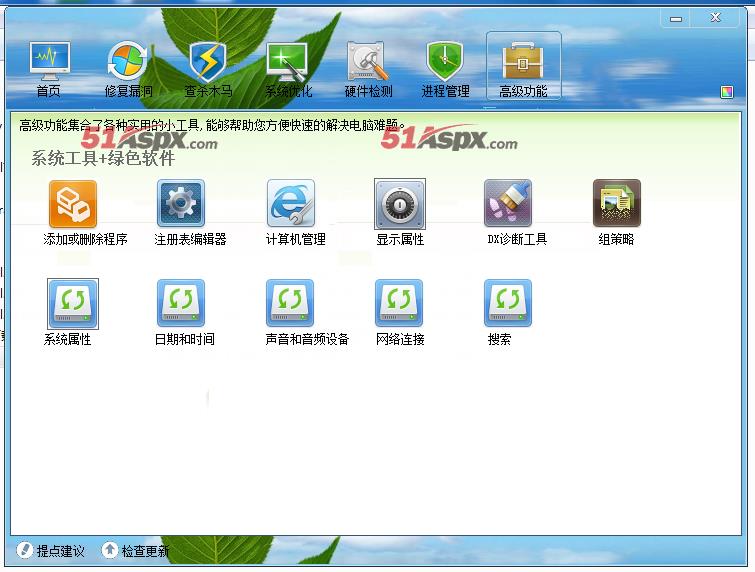The image size is (755, 572).
Task: Open the 进程管理 process management tab
Action: [445, 68]
